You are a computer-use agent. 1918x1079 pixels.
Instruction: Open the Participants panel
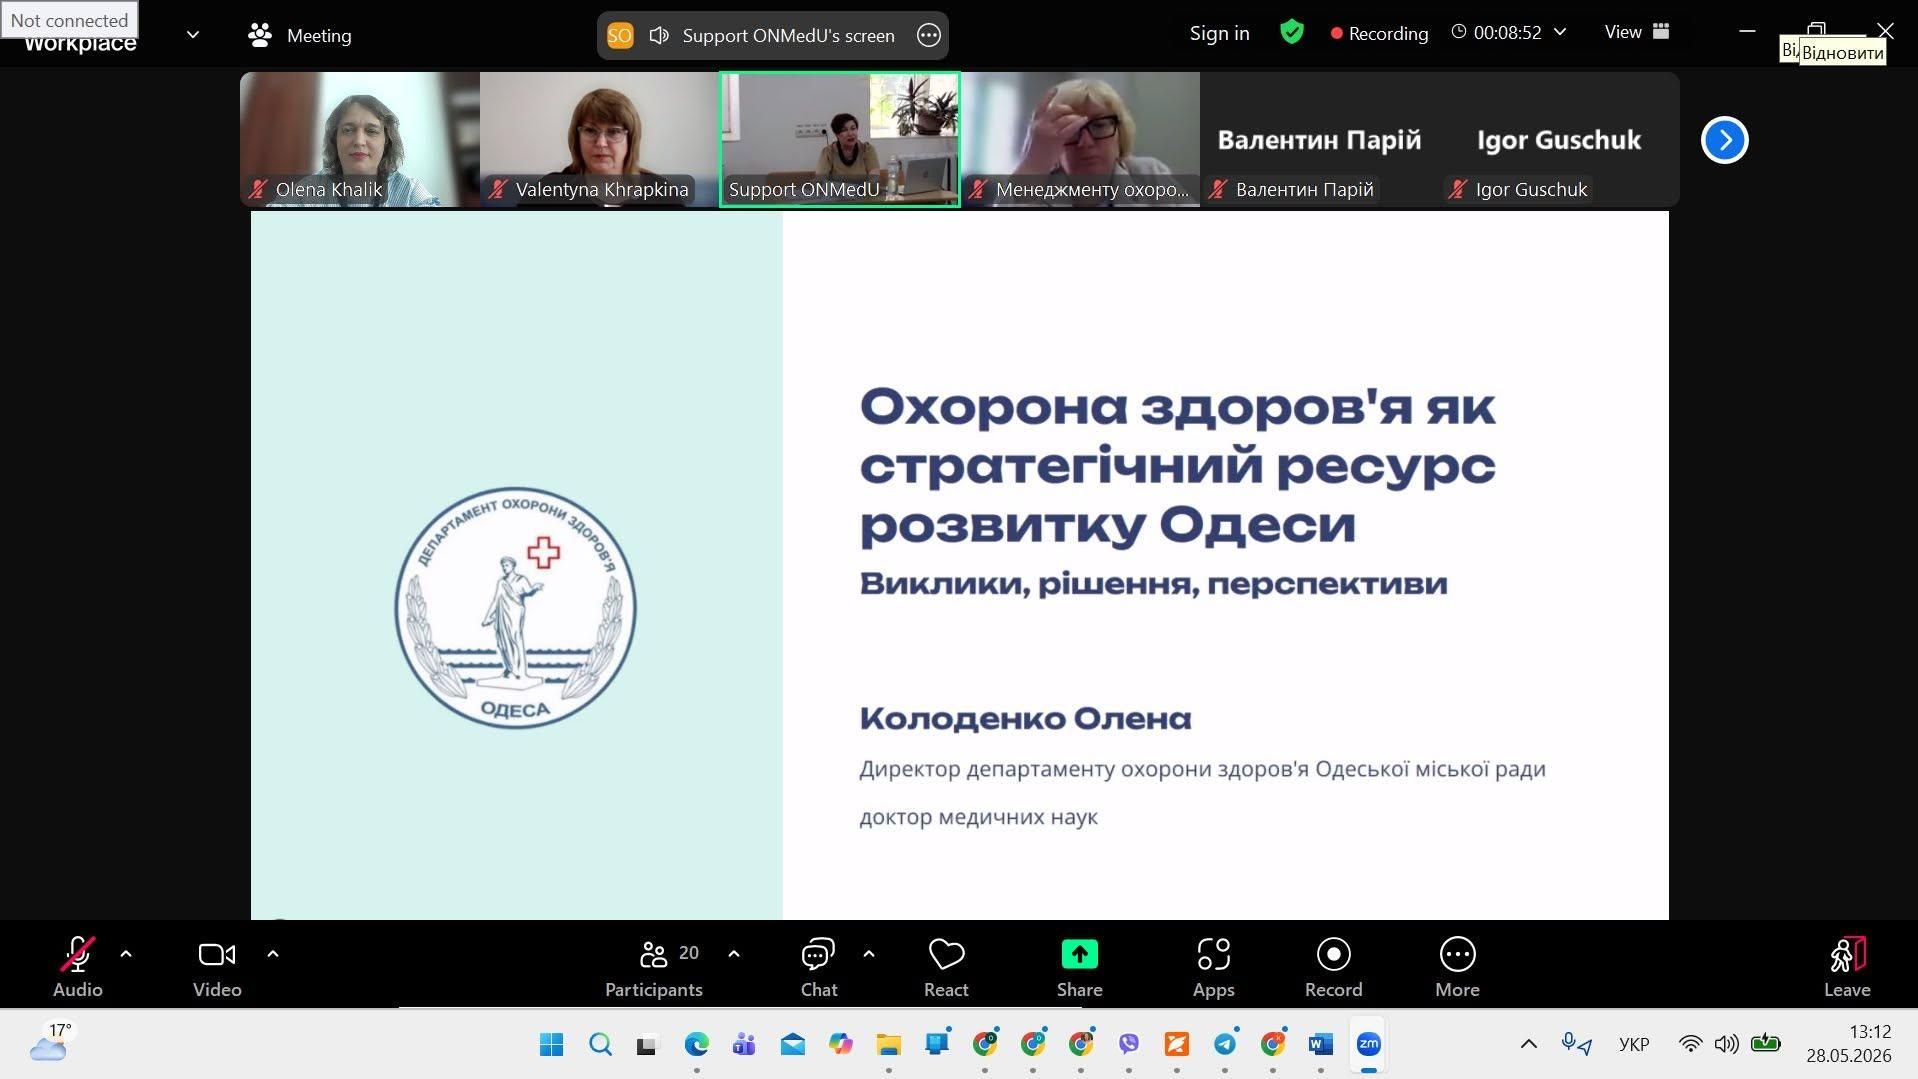coord(654,966)
